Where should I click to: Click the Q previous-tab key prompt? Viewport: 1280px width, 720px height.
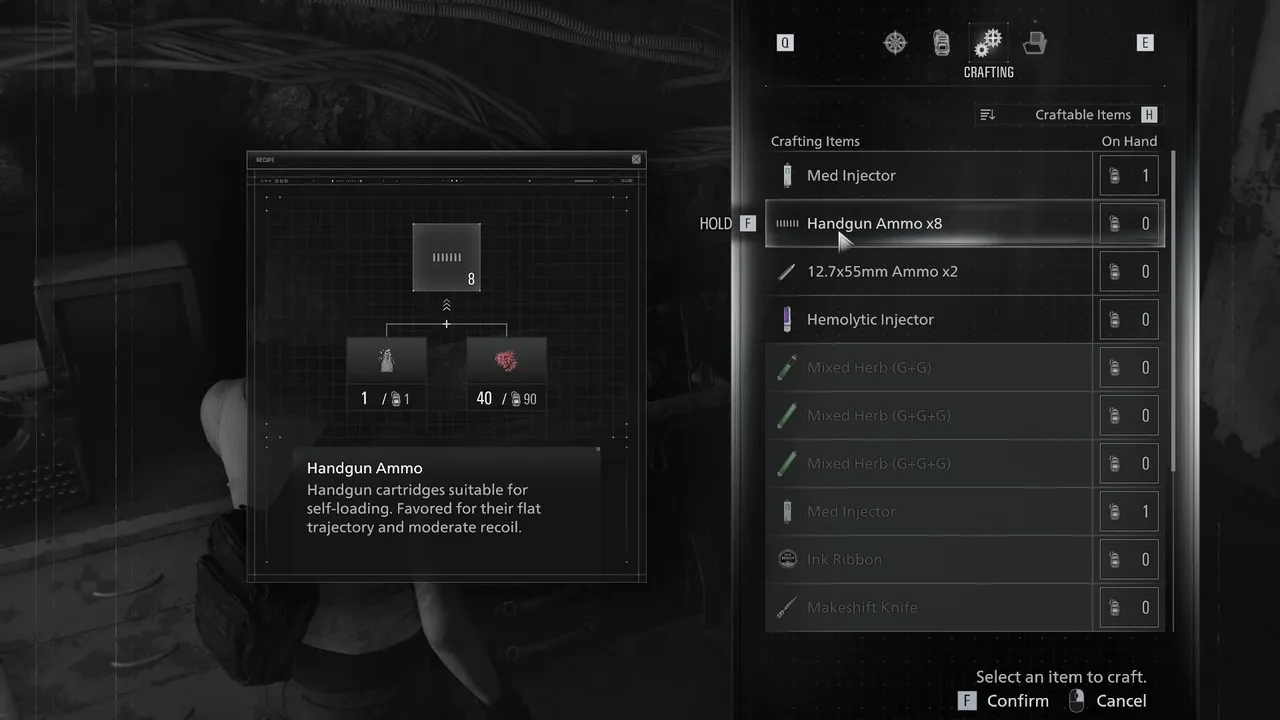[x=785, y=43]
